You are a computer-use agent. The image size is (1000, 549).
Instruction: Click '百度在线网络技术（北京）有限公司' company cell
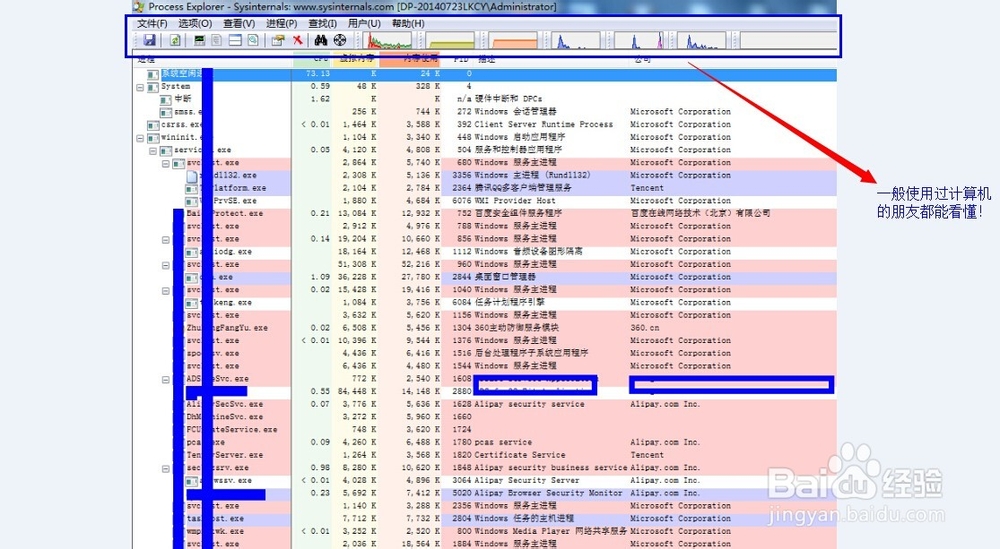pyautogui.click(x=700, y=214)
